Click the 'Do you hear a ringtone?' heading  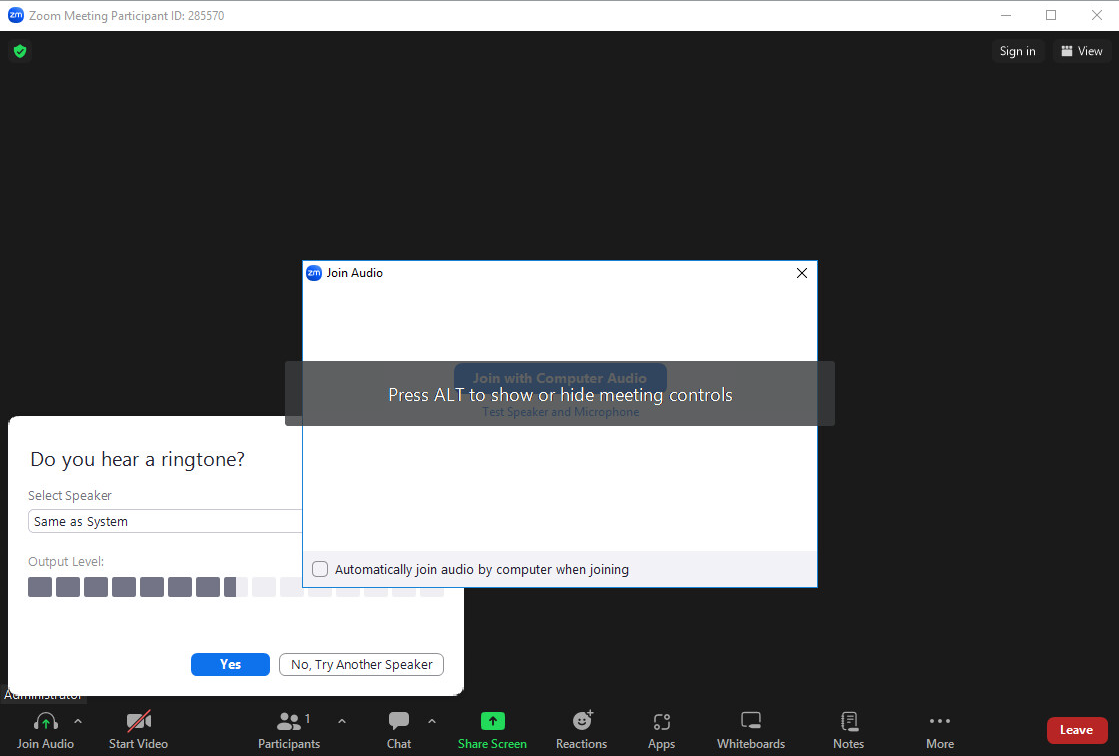coord(138,459)
